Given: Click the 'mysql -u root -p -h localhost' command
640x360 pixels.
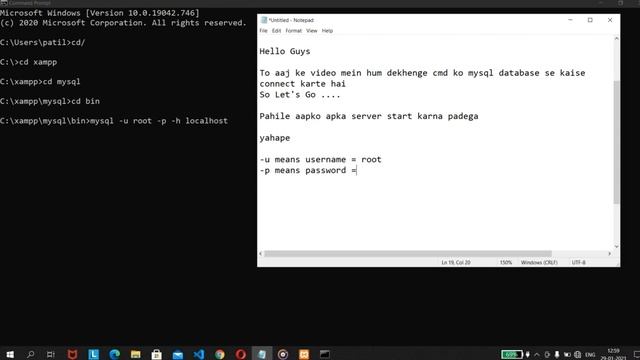Looking at the screenshot, I should (x=159, y=121).
